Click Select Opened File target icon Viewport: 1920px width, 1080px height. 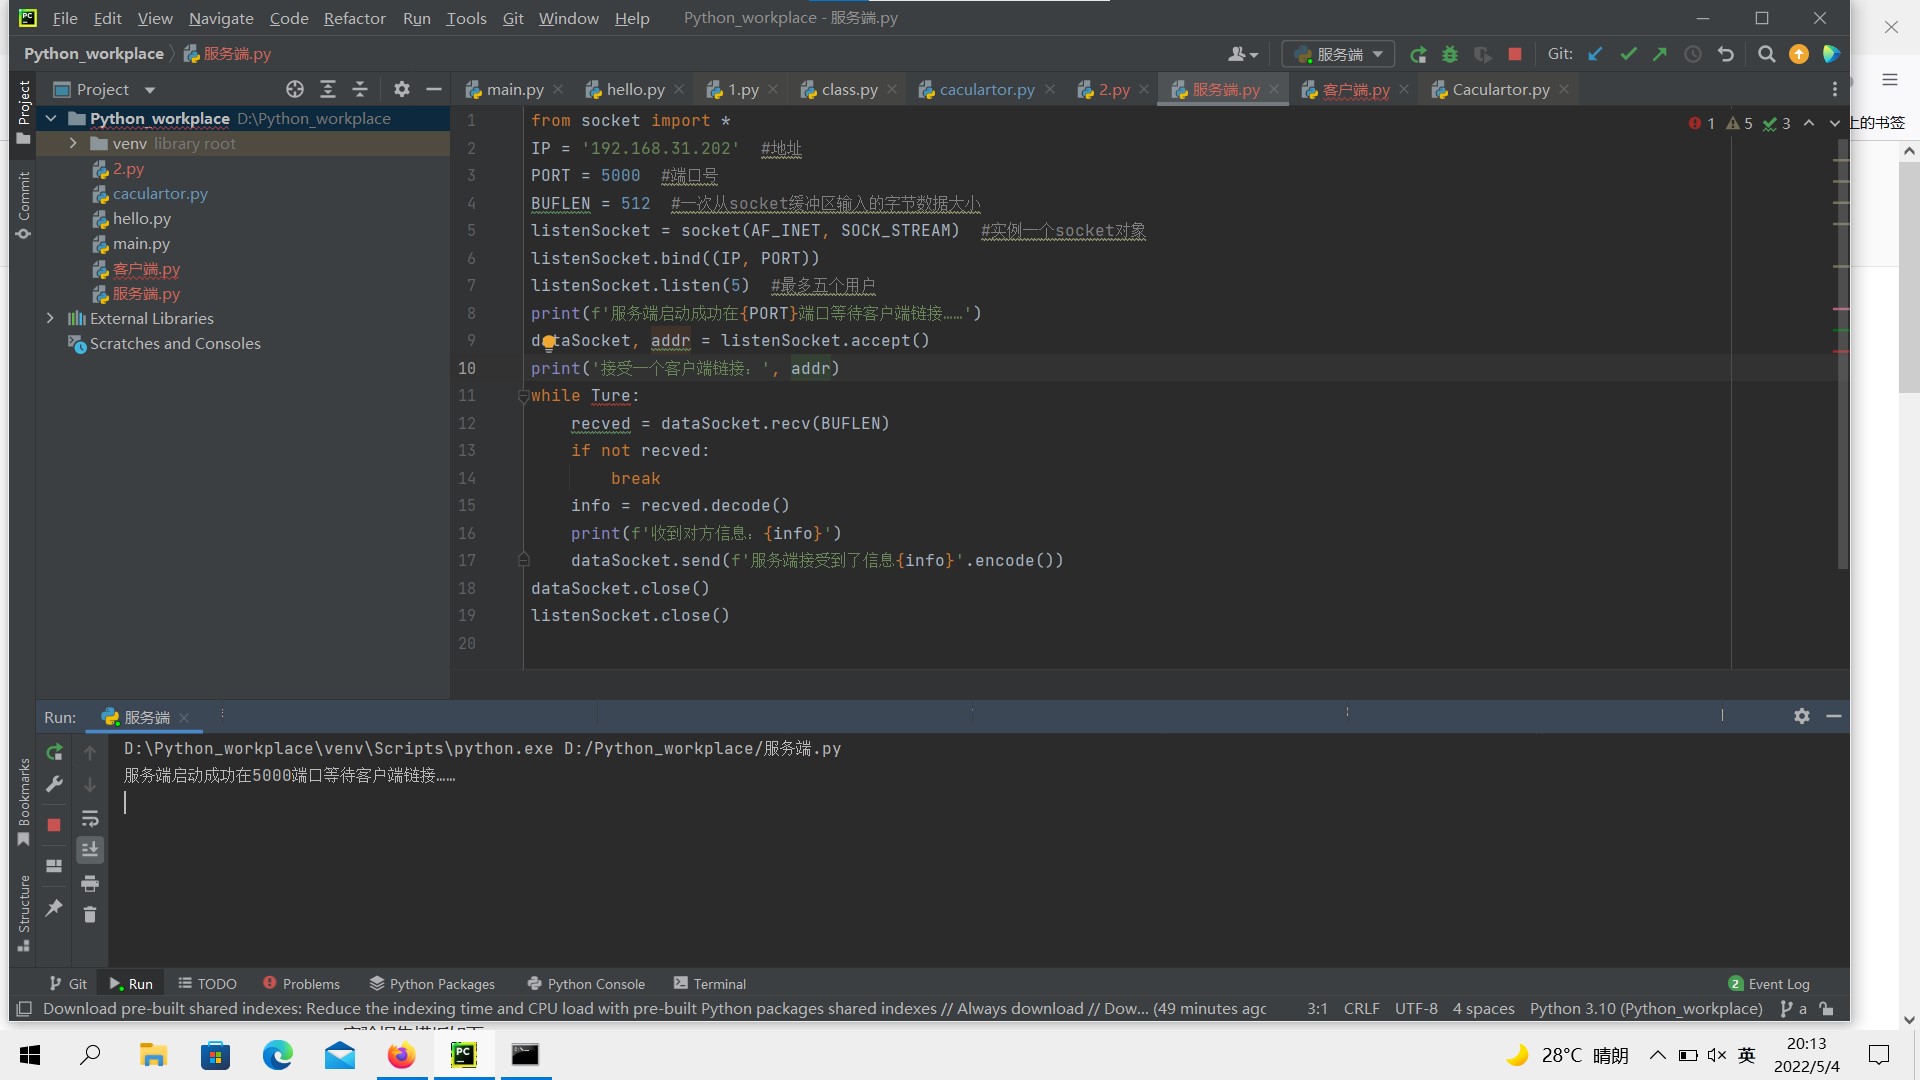[x=295, y=89]
